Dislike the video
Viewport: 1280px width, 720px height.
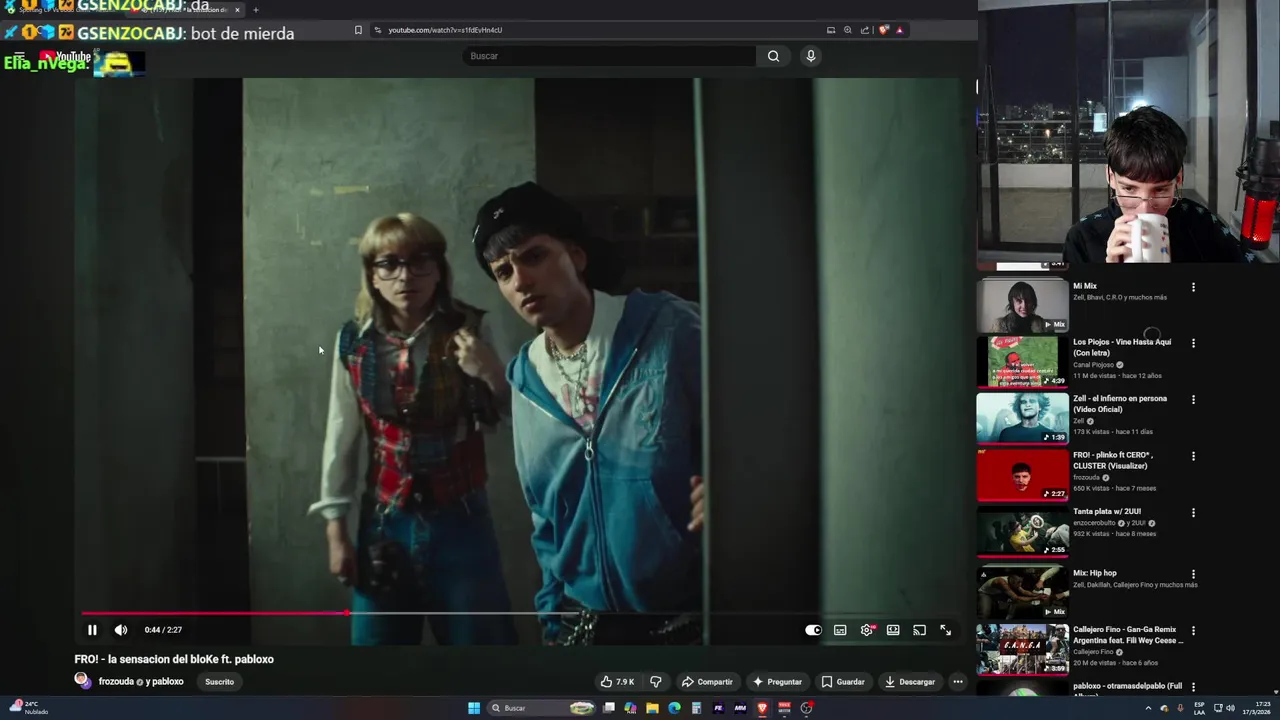(656, 682)
